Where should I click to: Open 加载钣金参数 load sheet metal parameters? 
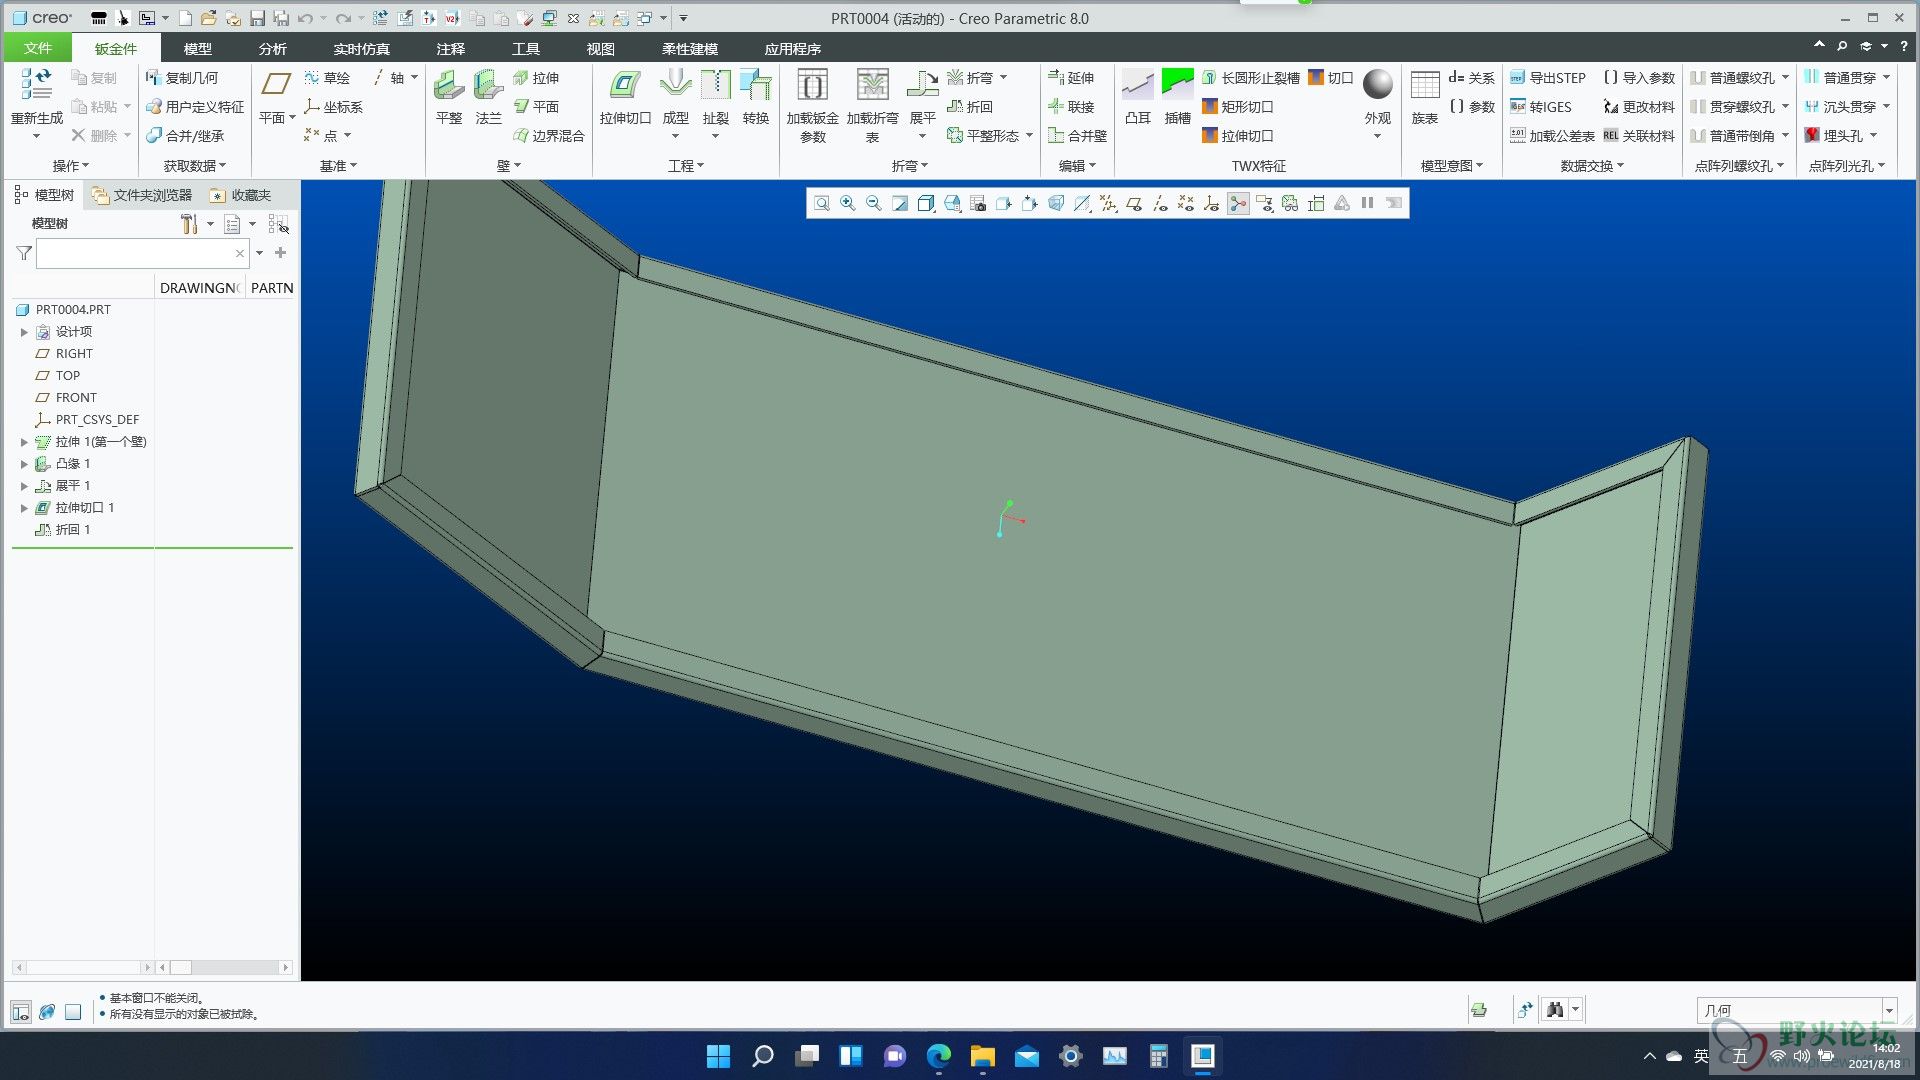(x=813, y=105)
